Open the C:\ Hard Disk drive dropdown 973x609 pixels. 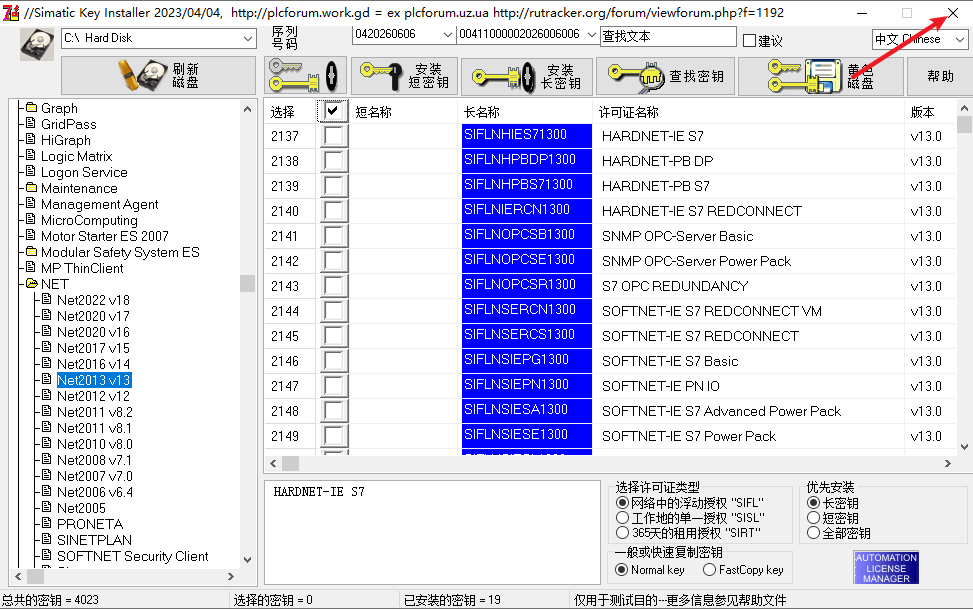click(248, 38)
